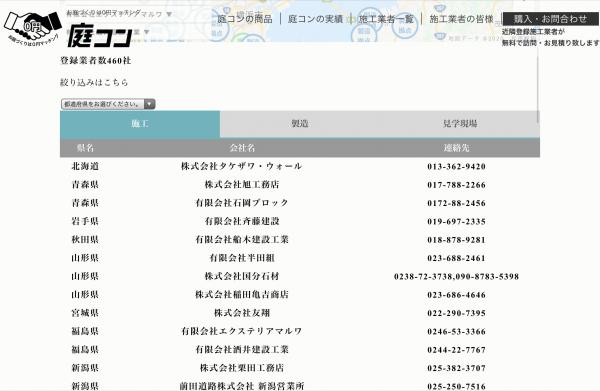Viewport: 600px width, 391px height.
Task: Expand the prefecture selection dropdown
Action: (x=108, y=104)
